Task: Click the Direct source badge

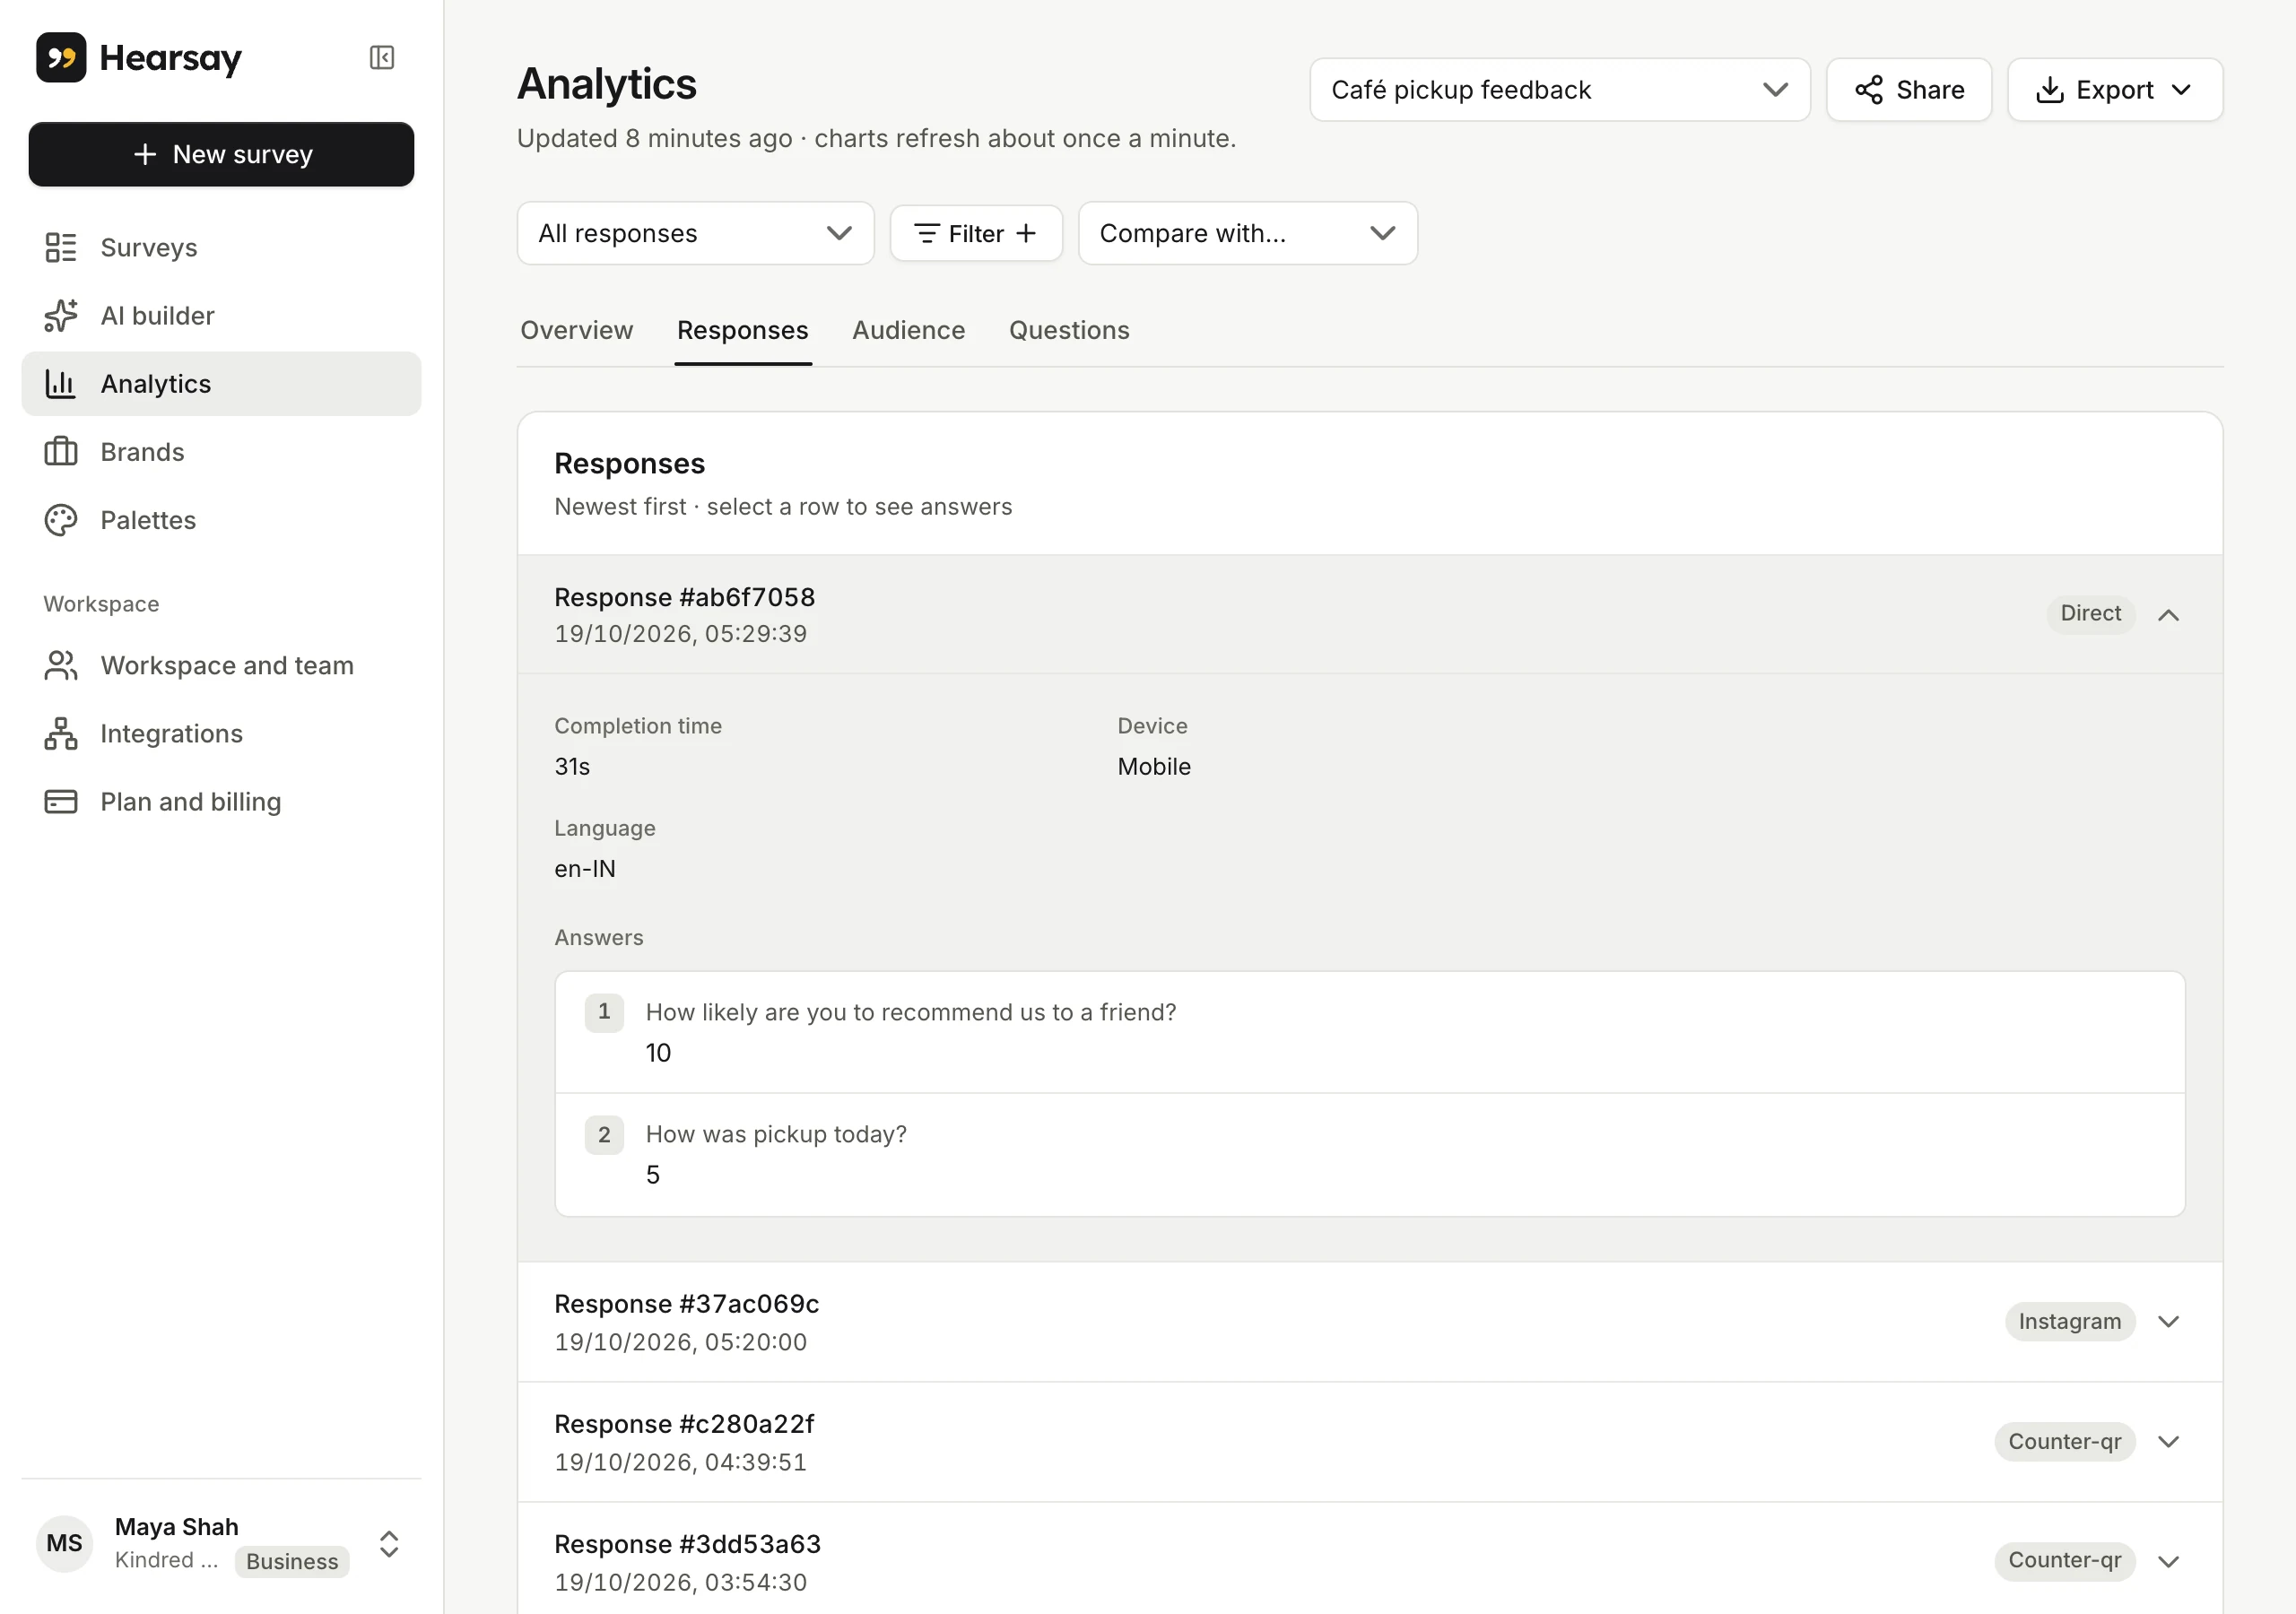Action: (x=2091, y=613)
